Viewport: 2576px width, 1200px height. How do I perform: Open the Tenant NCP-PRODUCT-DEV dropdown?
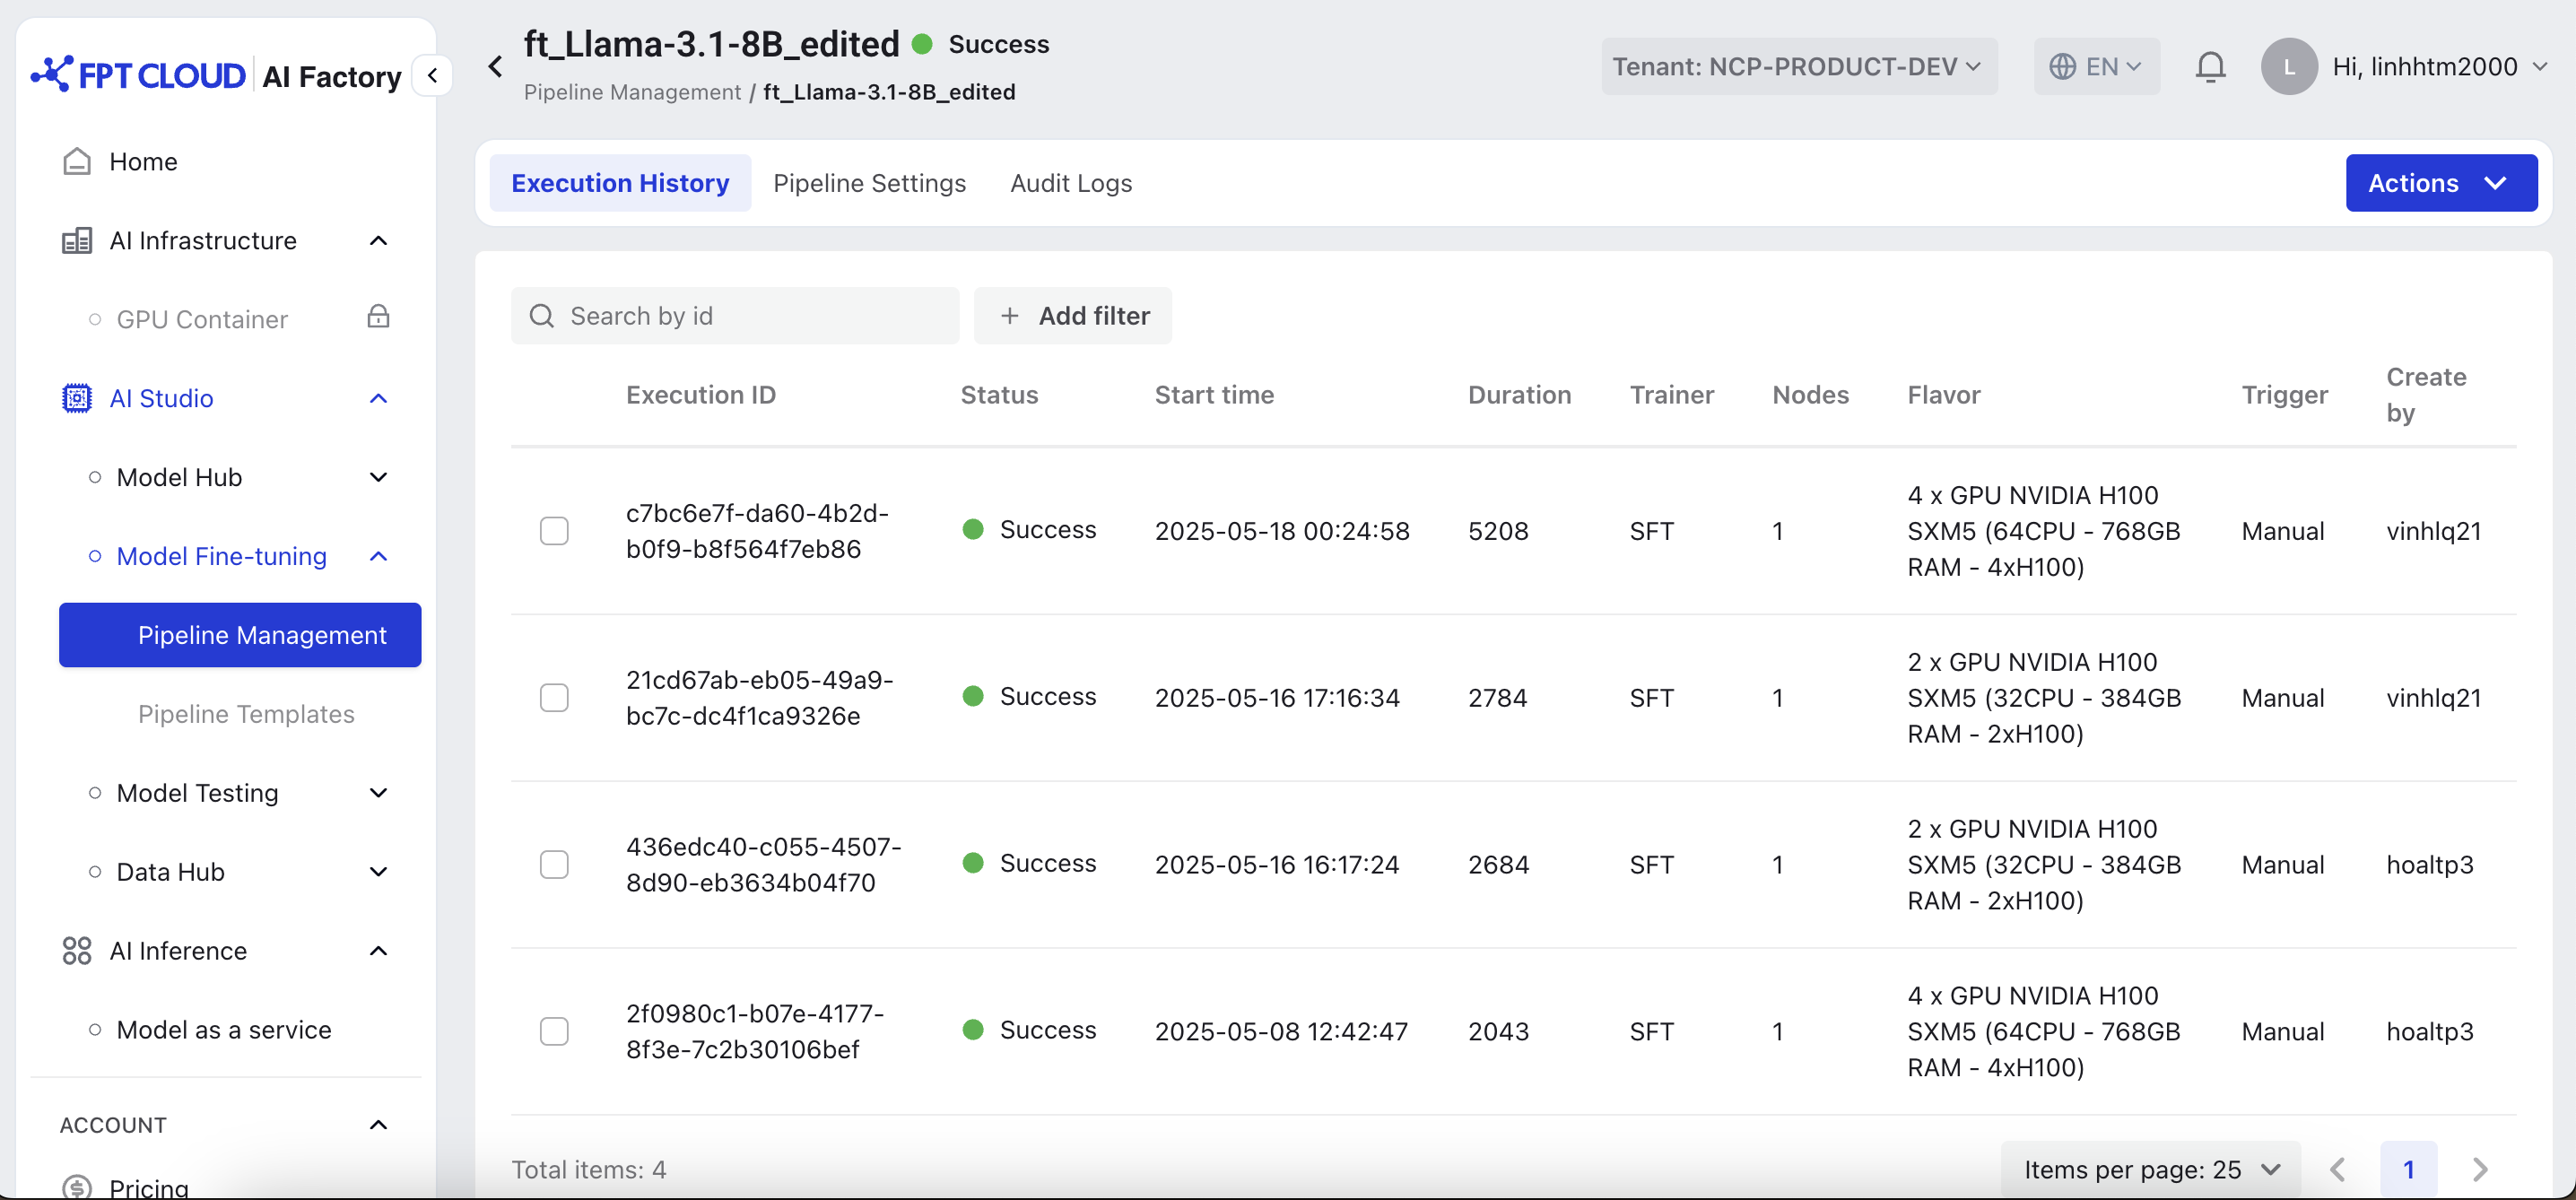(x=1798, y=67)
